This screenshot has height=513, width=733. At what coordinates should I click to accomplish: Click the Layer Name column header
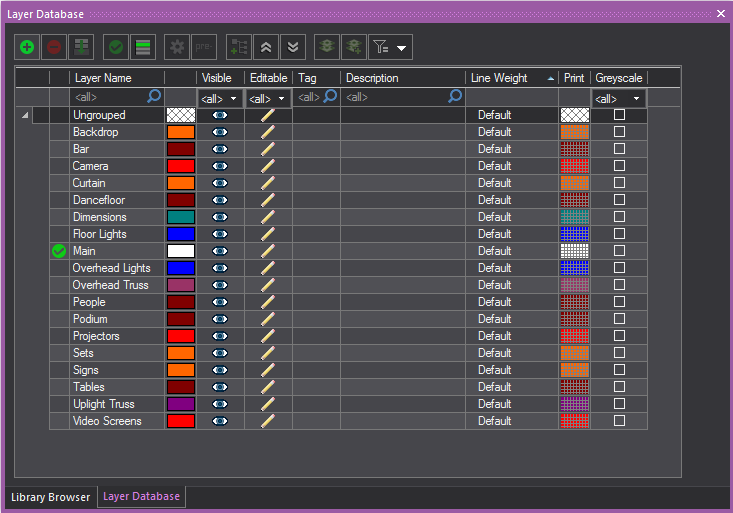(x=116, y=78)
